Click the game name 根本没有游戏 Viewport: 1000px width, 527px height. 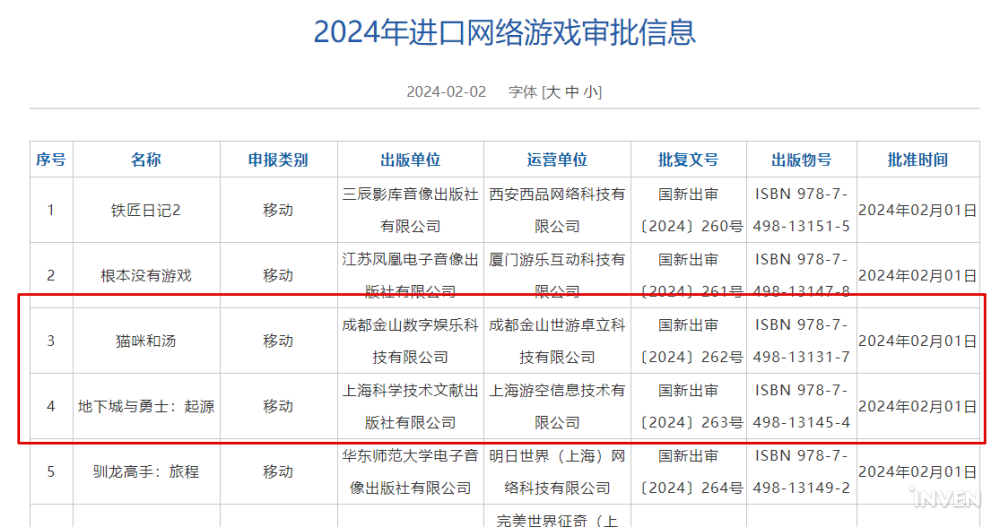(146, 276)
